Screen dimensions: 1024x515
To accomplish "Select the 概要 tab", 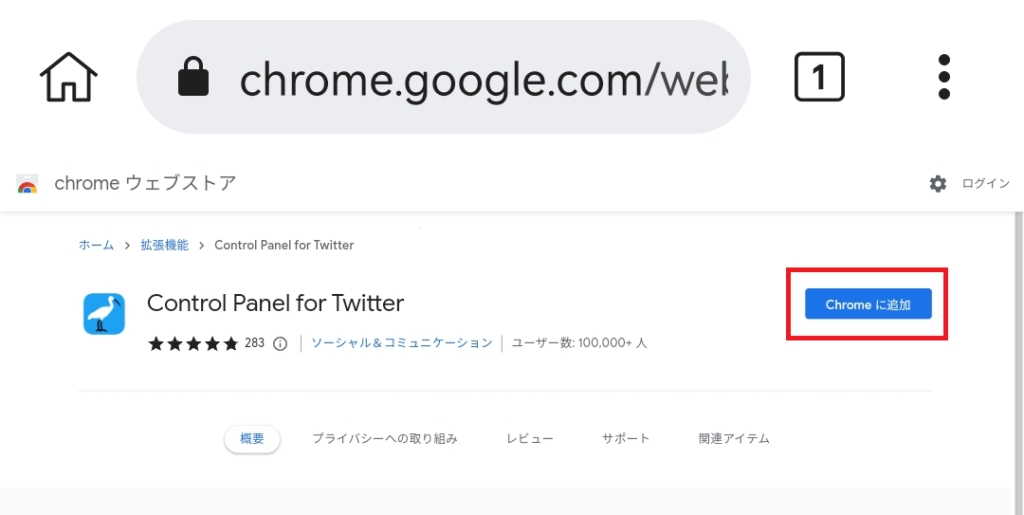I will [252, 439].
